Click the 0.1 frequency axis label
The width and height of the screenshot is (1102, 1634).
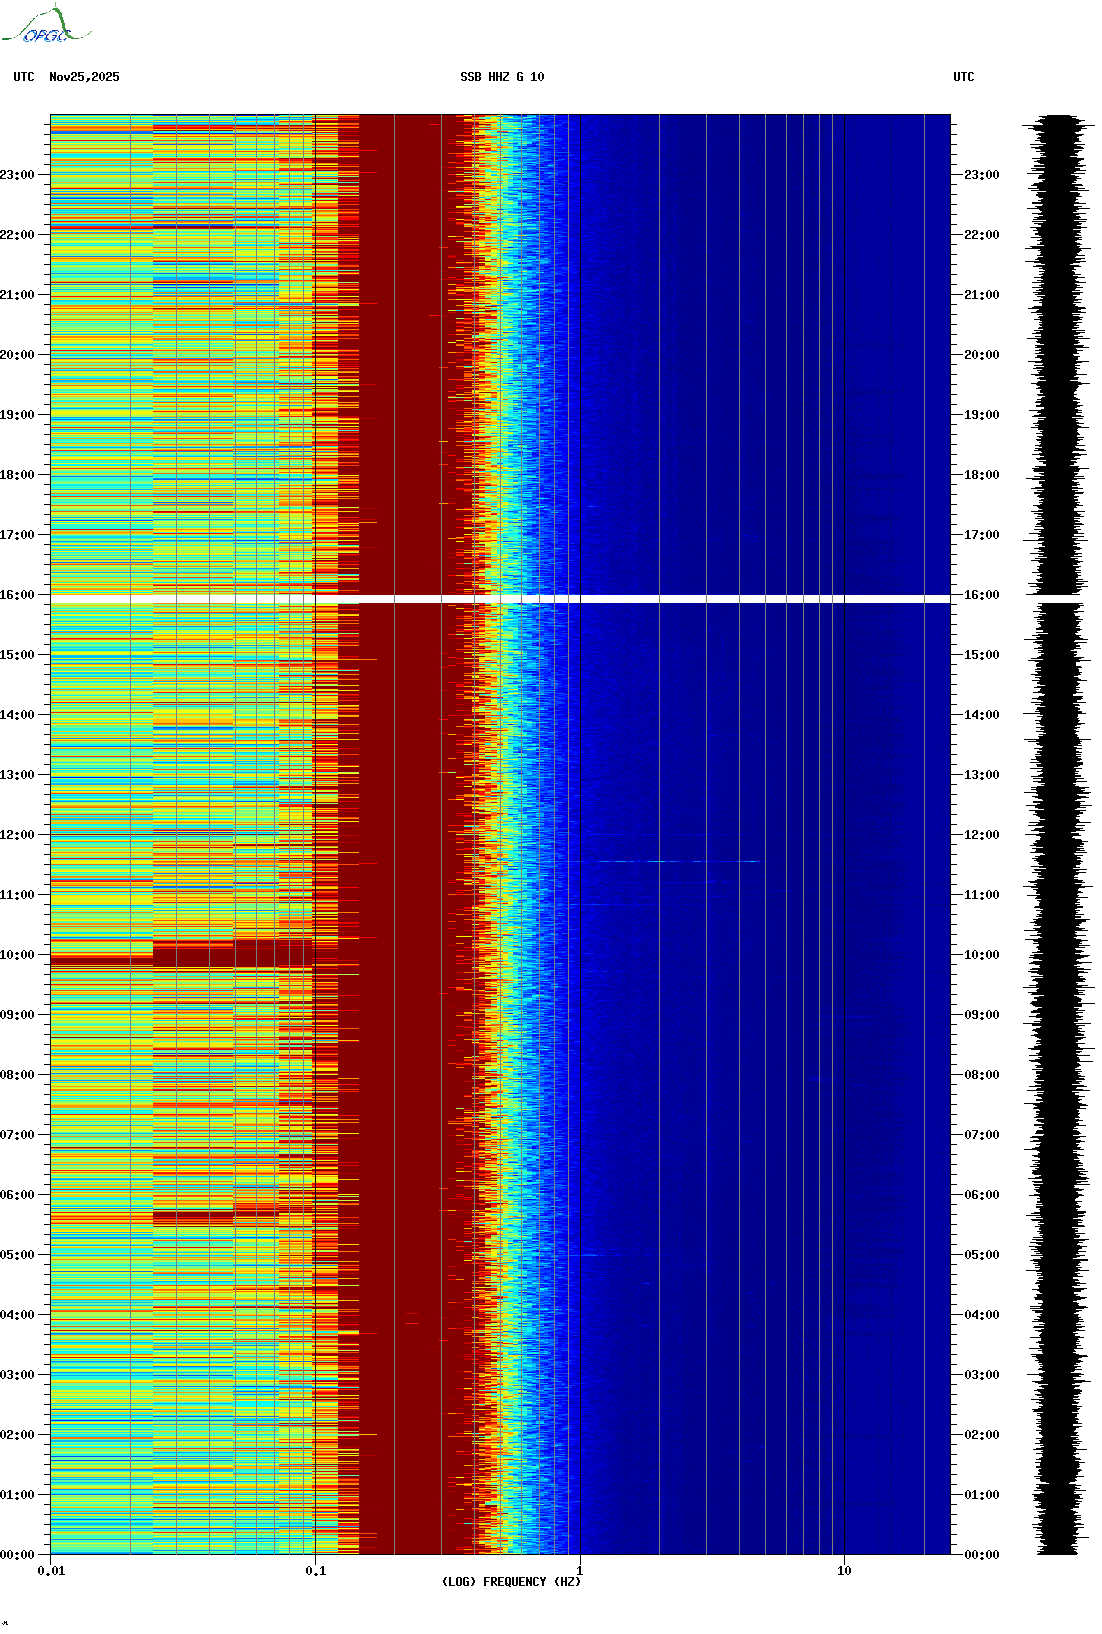coord(315,1571)
